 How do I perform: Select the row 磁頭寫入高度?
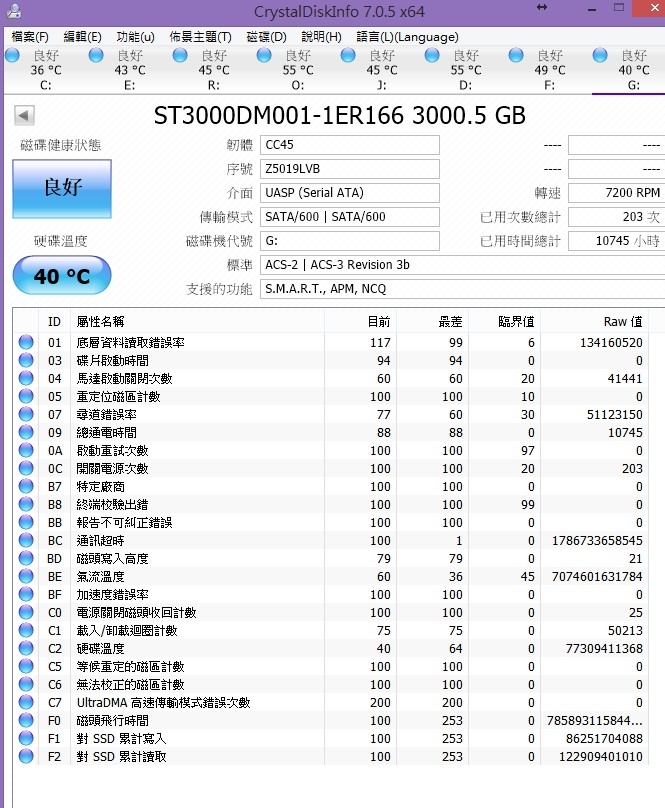[x=331, y=559]
